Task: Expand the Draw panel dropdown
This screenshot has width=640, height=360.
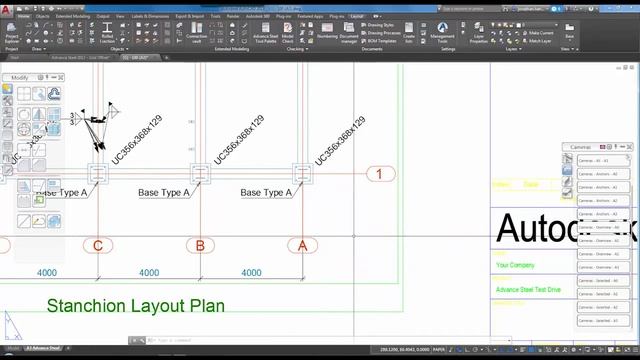Action: click(39, 49)
